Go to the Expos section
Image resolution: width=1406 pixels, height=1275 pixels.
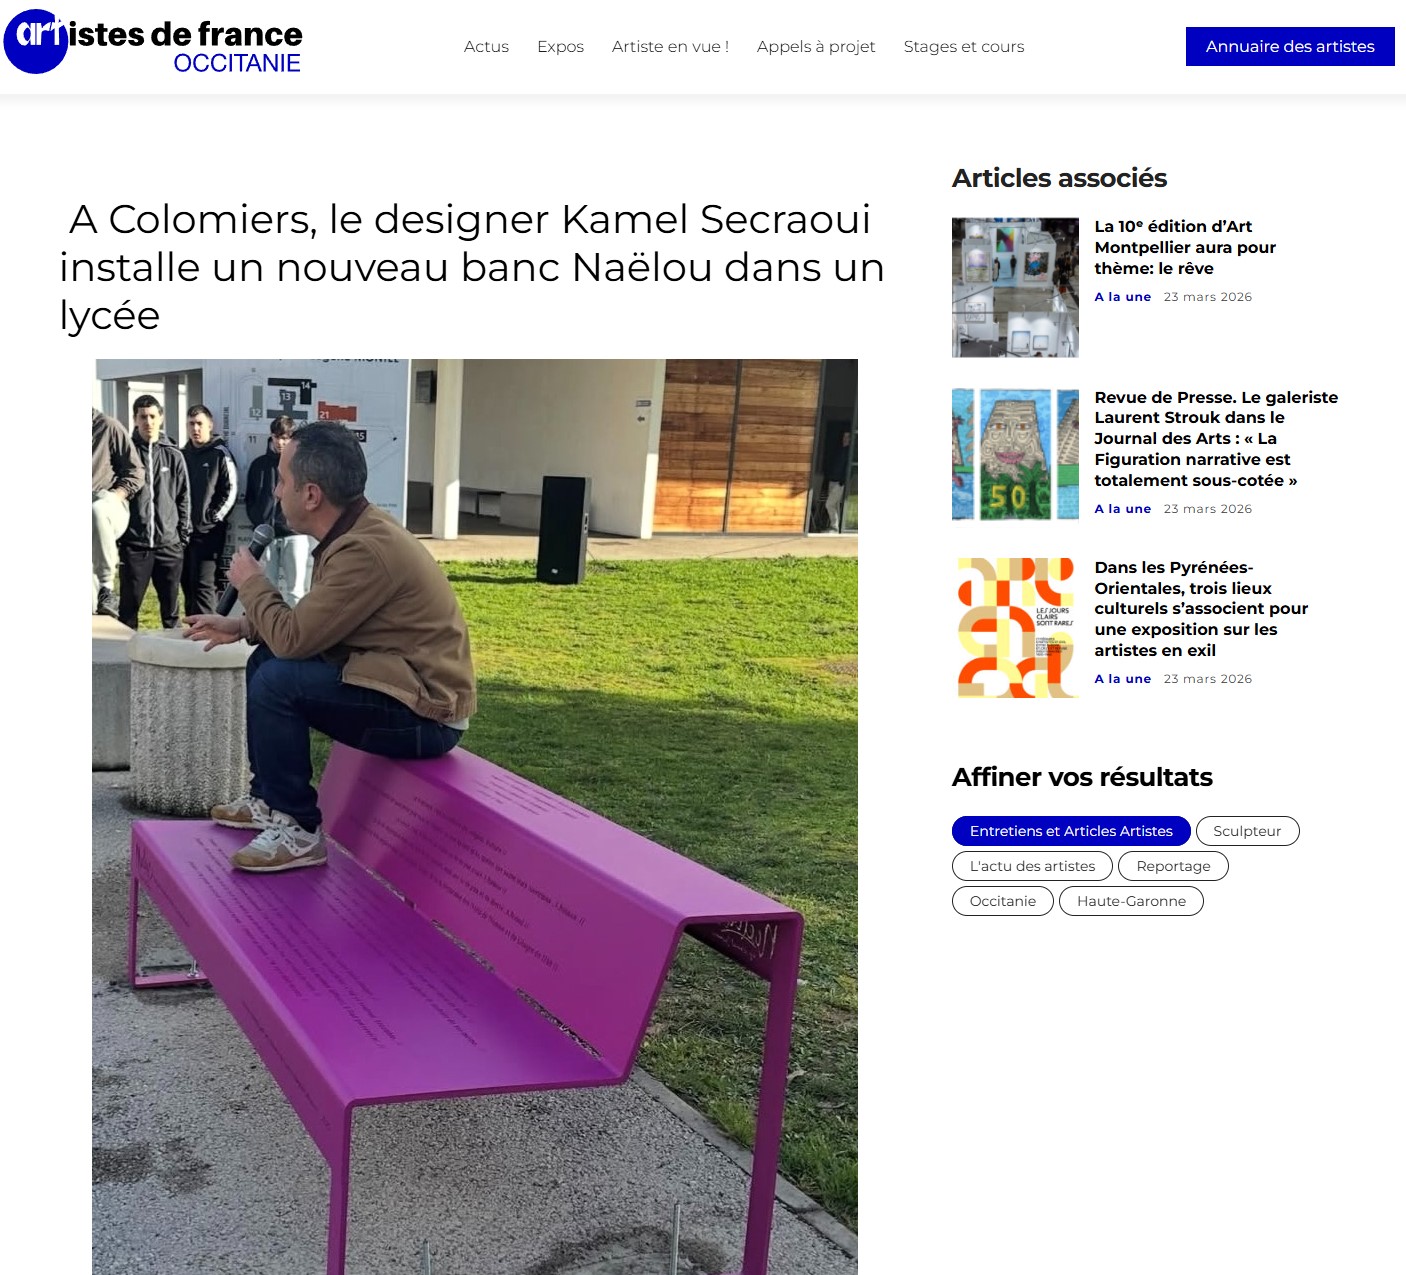560,46
